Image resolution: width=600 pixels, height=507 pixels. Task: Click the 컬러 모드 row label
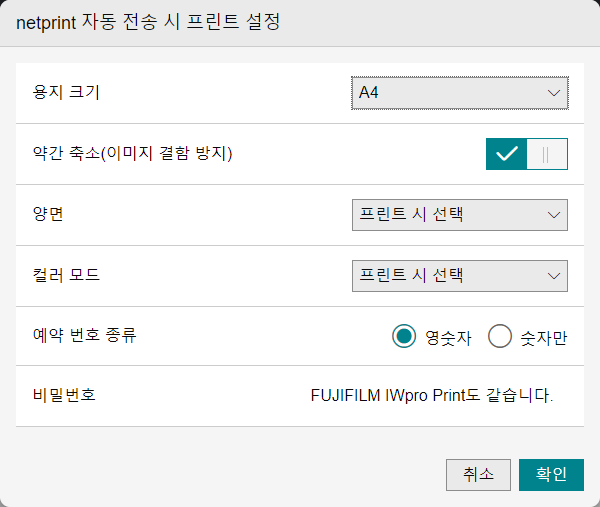[66, 275]
